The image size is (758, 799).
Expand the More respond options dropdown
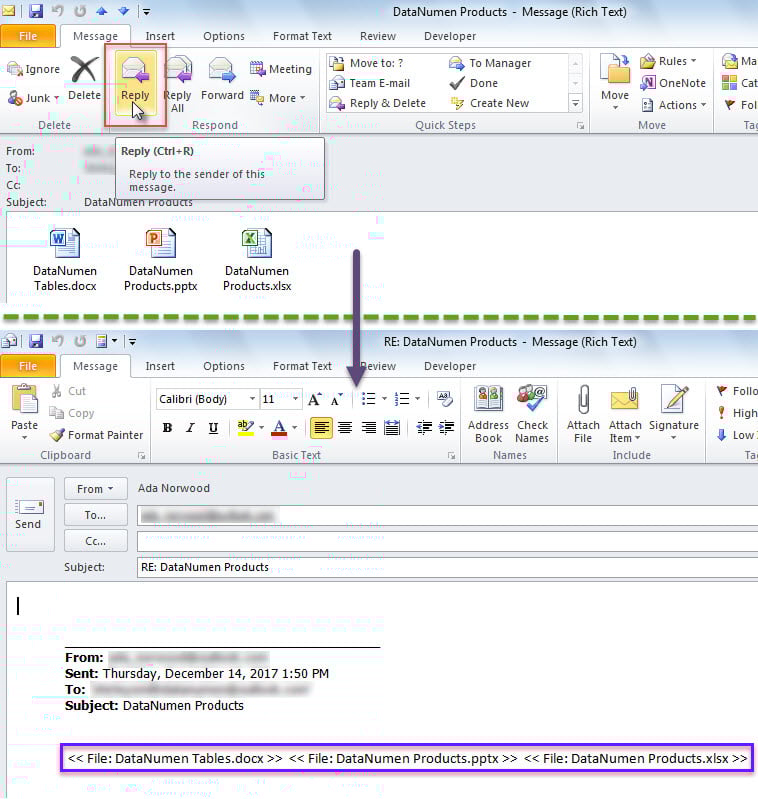point(303,97)
